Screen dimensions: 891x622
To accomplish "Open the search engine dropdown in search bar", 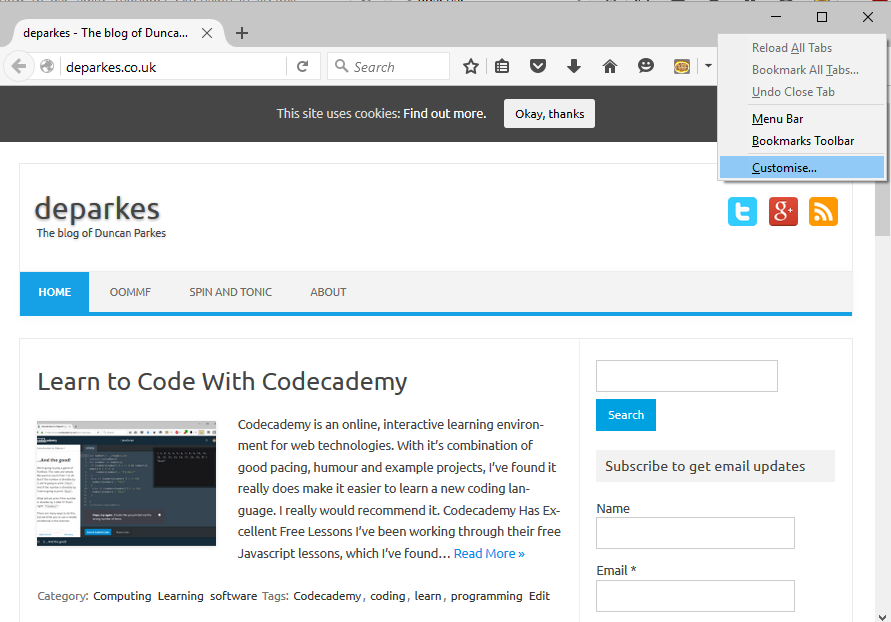I will pos(344,66).
